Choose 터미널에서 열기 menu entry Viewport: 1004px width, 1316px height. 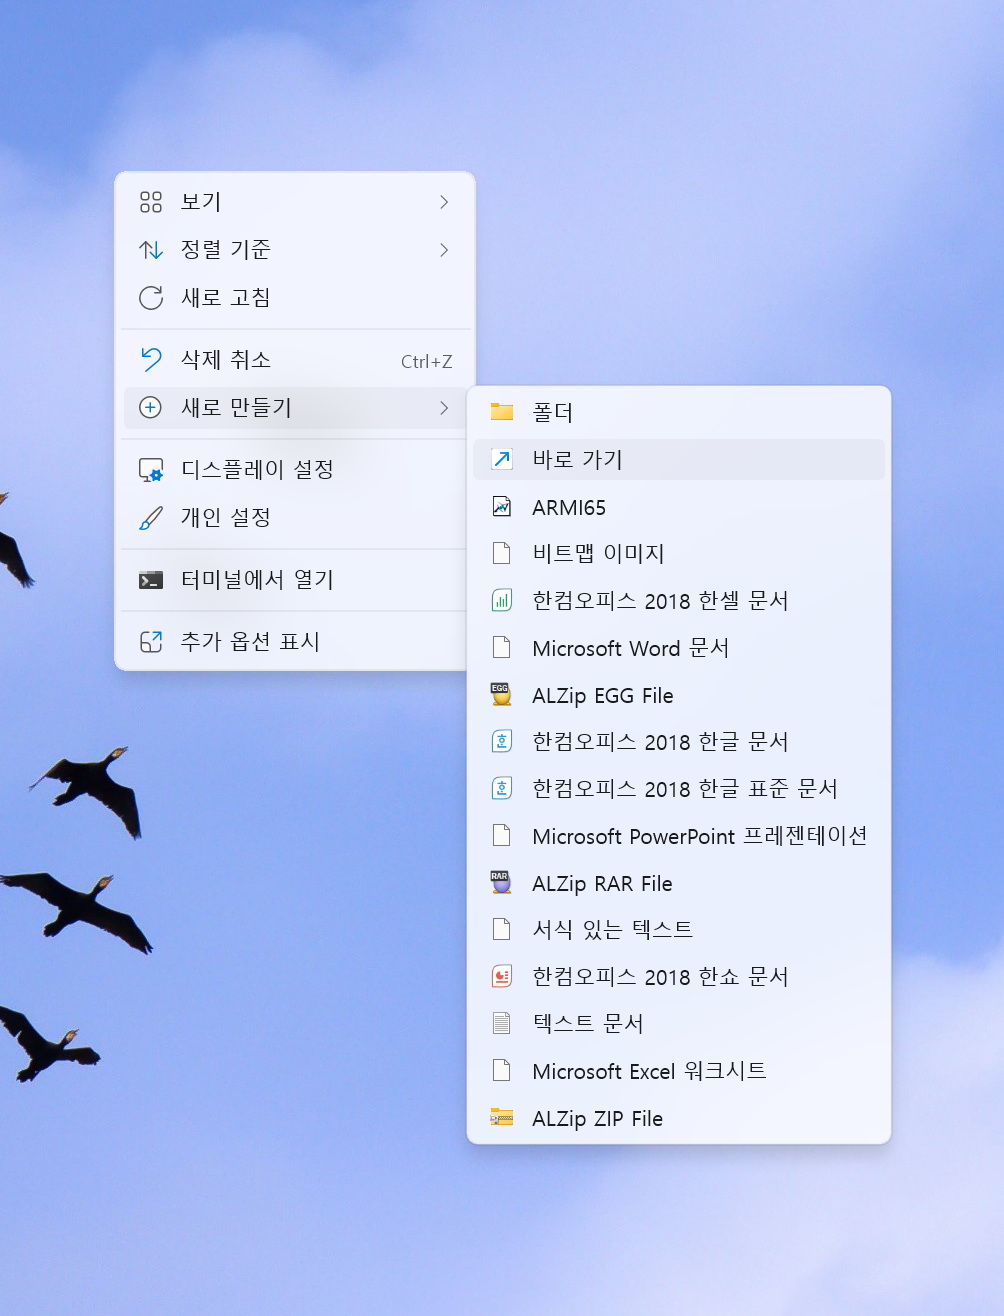click(x=295, y=580)
